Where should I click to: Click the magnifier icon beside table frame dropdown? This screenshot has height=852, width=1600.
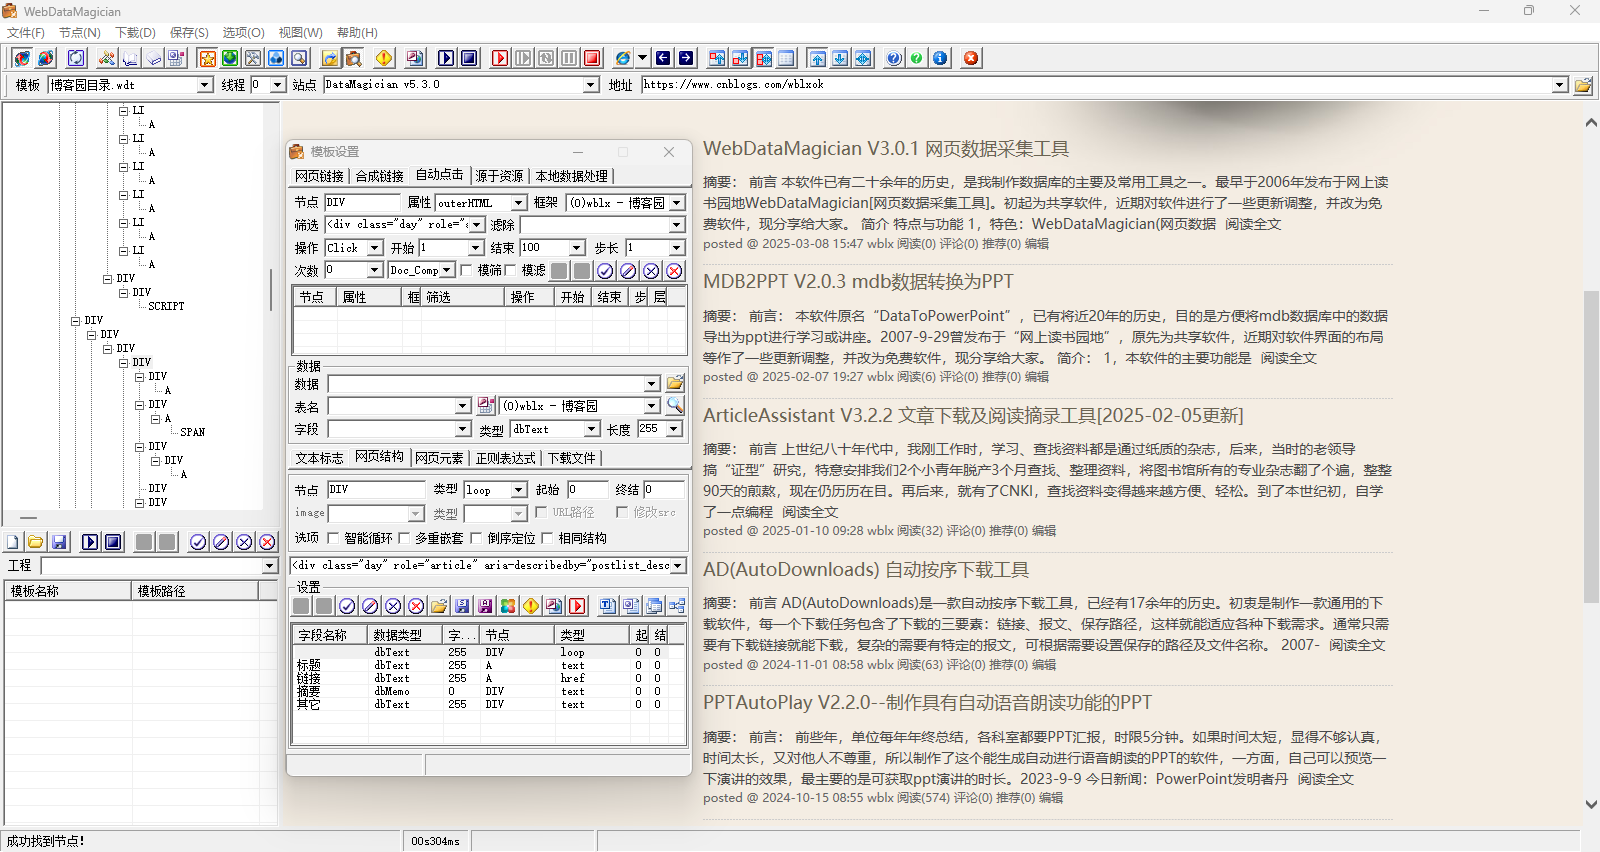coord(675,405)
